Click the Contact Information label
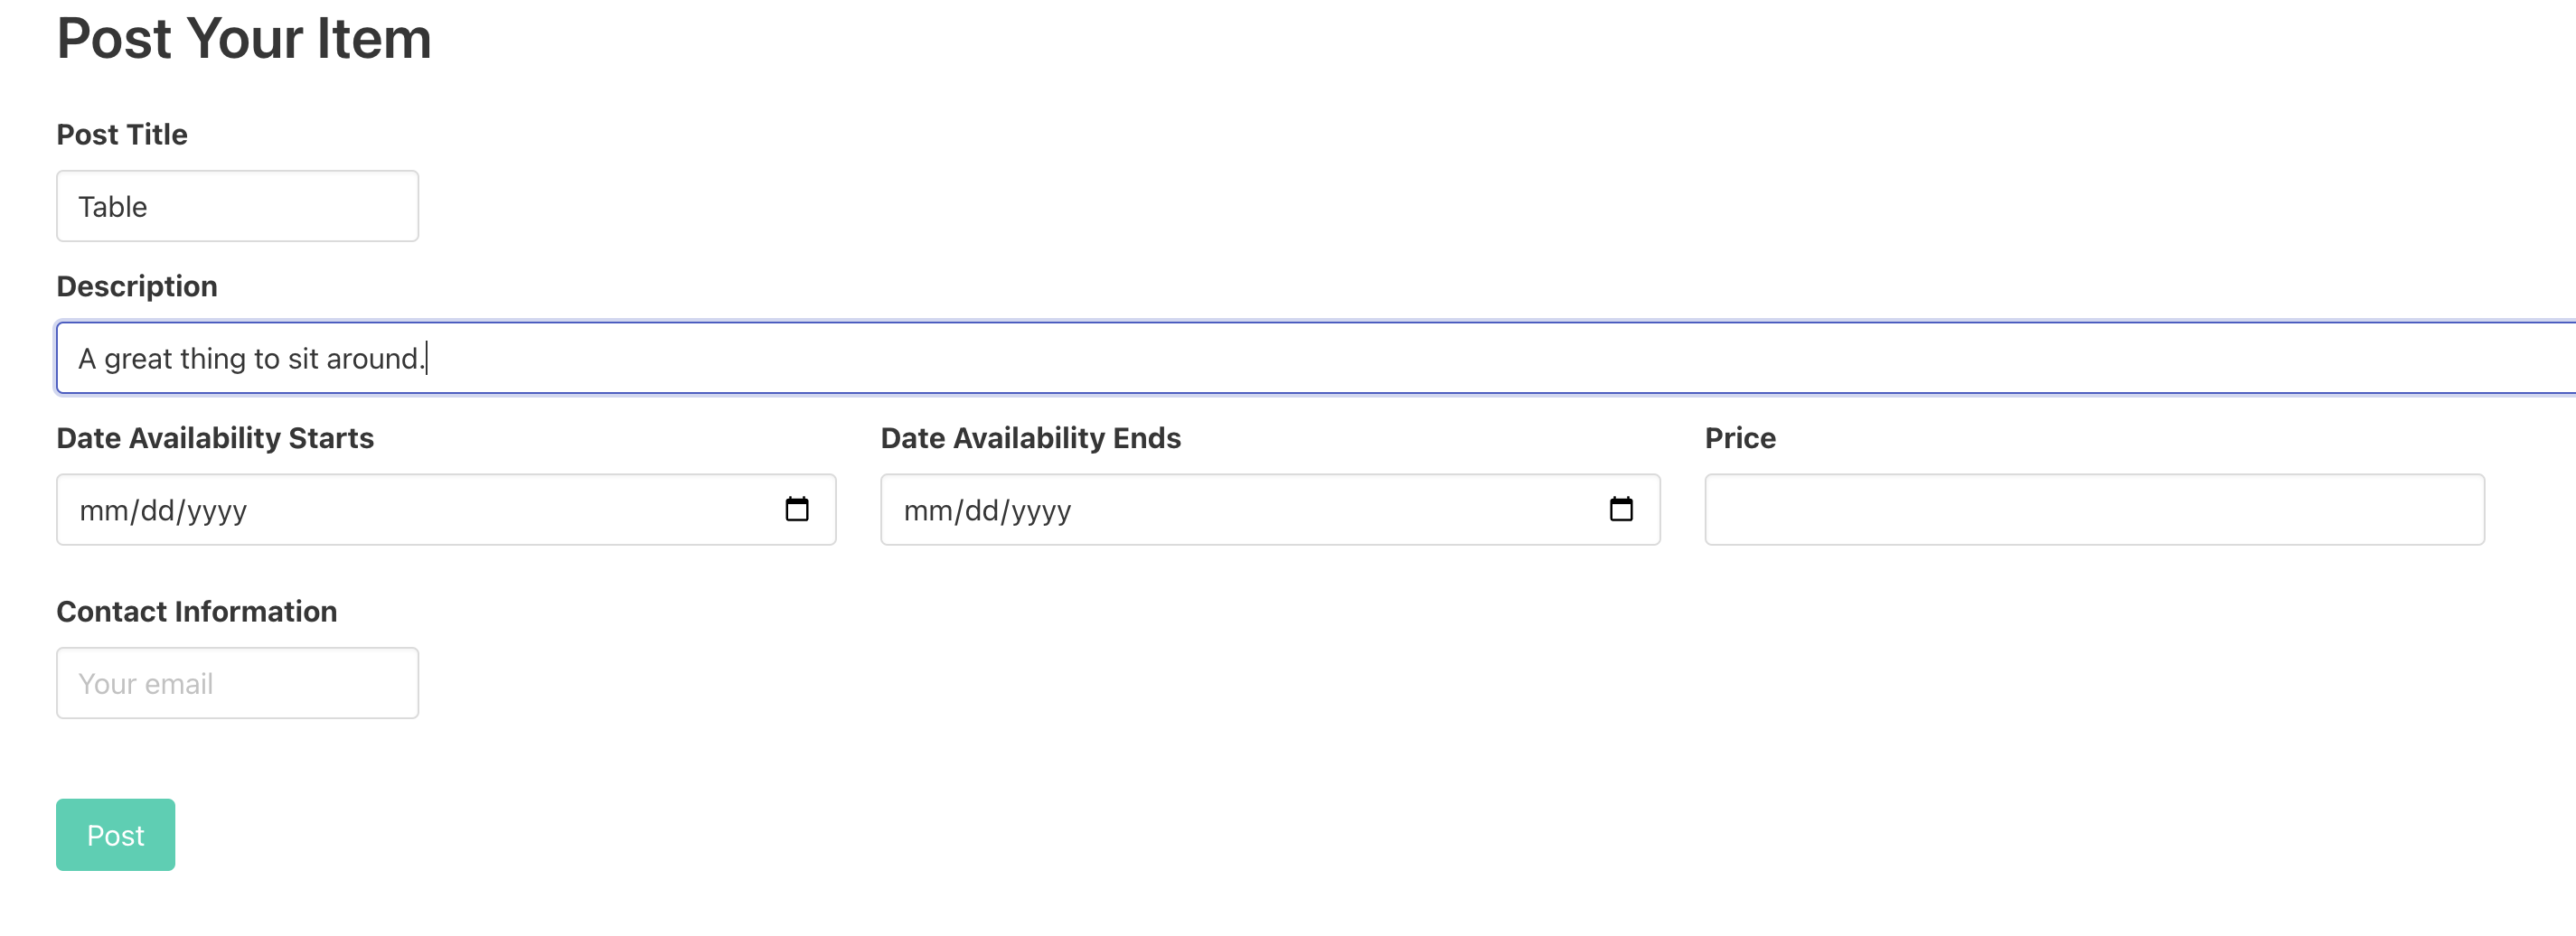This screenshot has height=936, width=2576. pyautogui.click(x=197, y=612)
